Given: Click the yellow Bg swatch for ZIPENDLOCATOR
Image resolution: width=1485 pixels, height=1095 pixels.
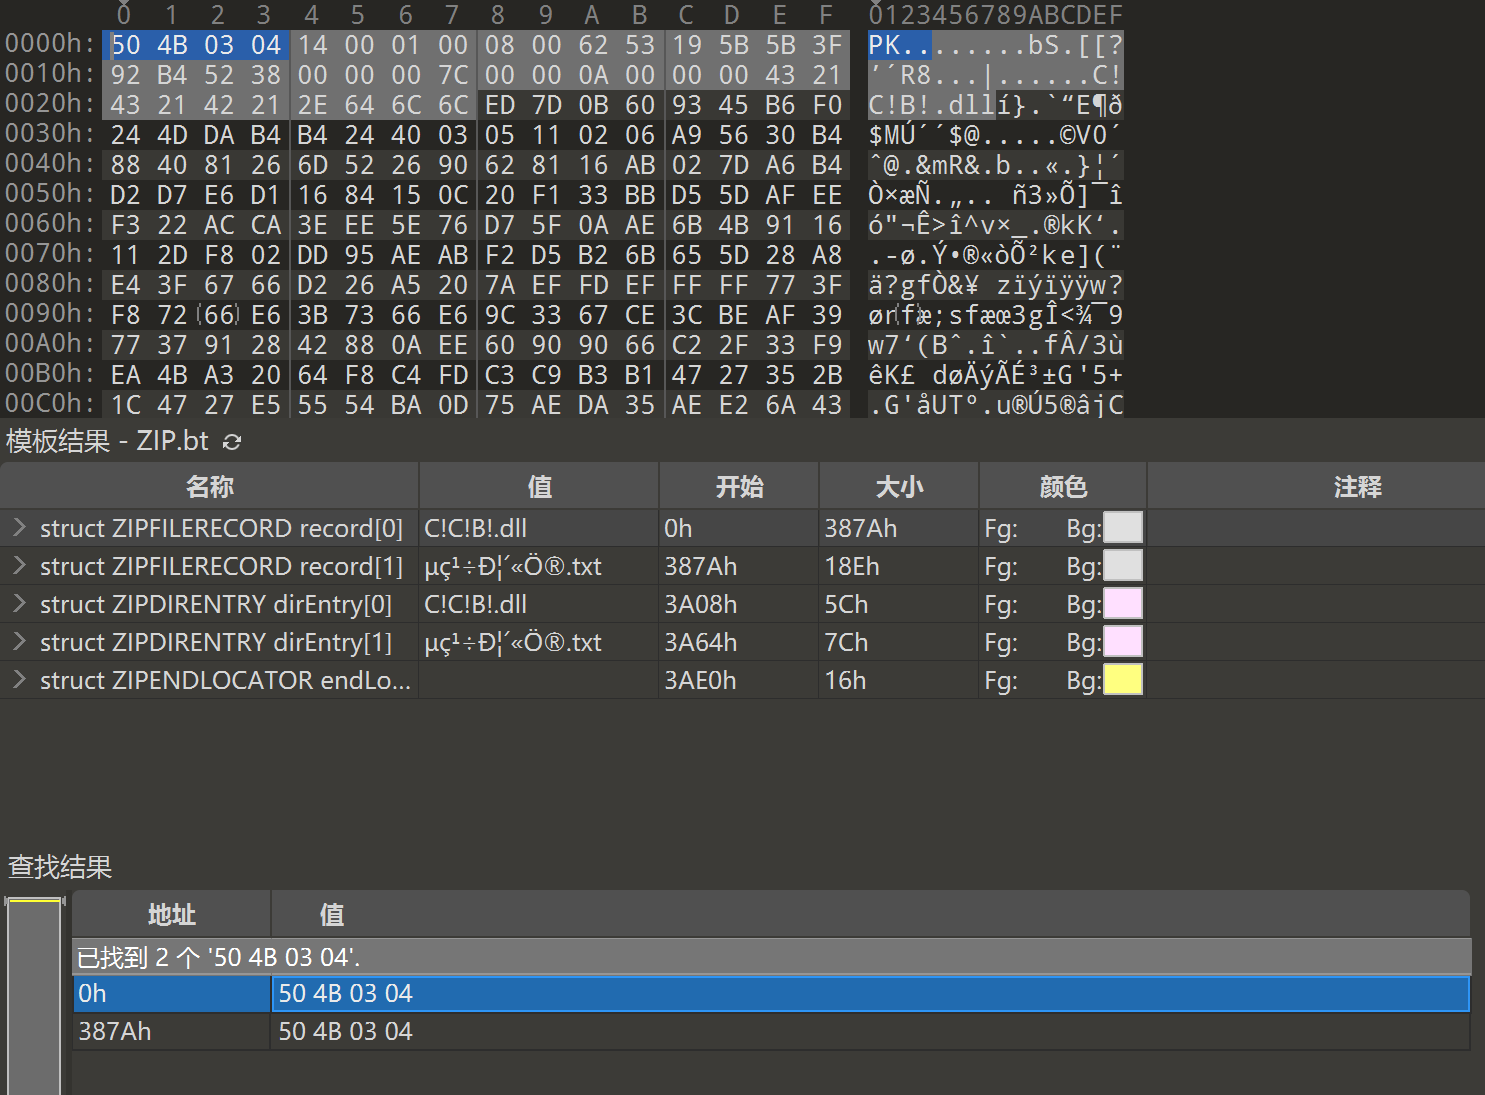Looking at the screenshot, I should (x=1122, y=680).
